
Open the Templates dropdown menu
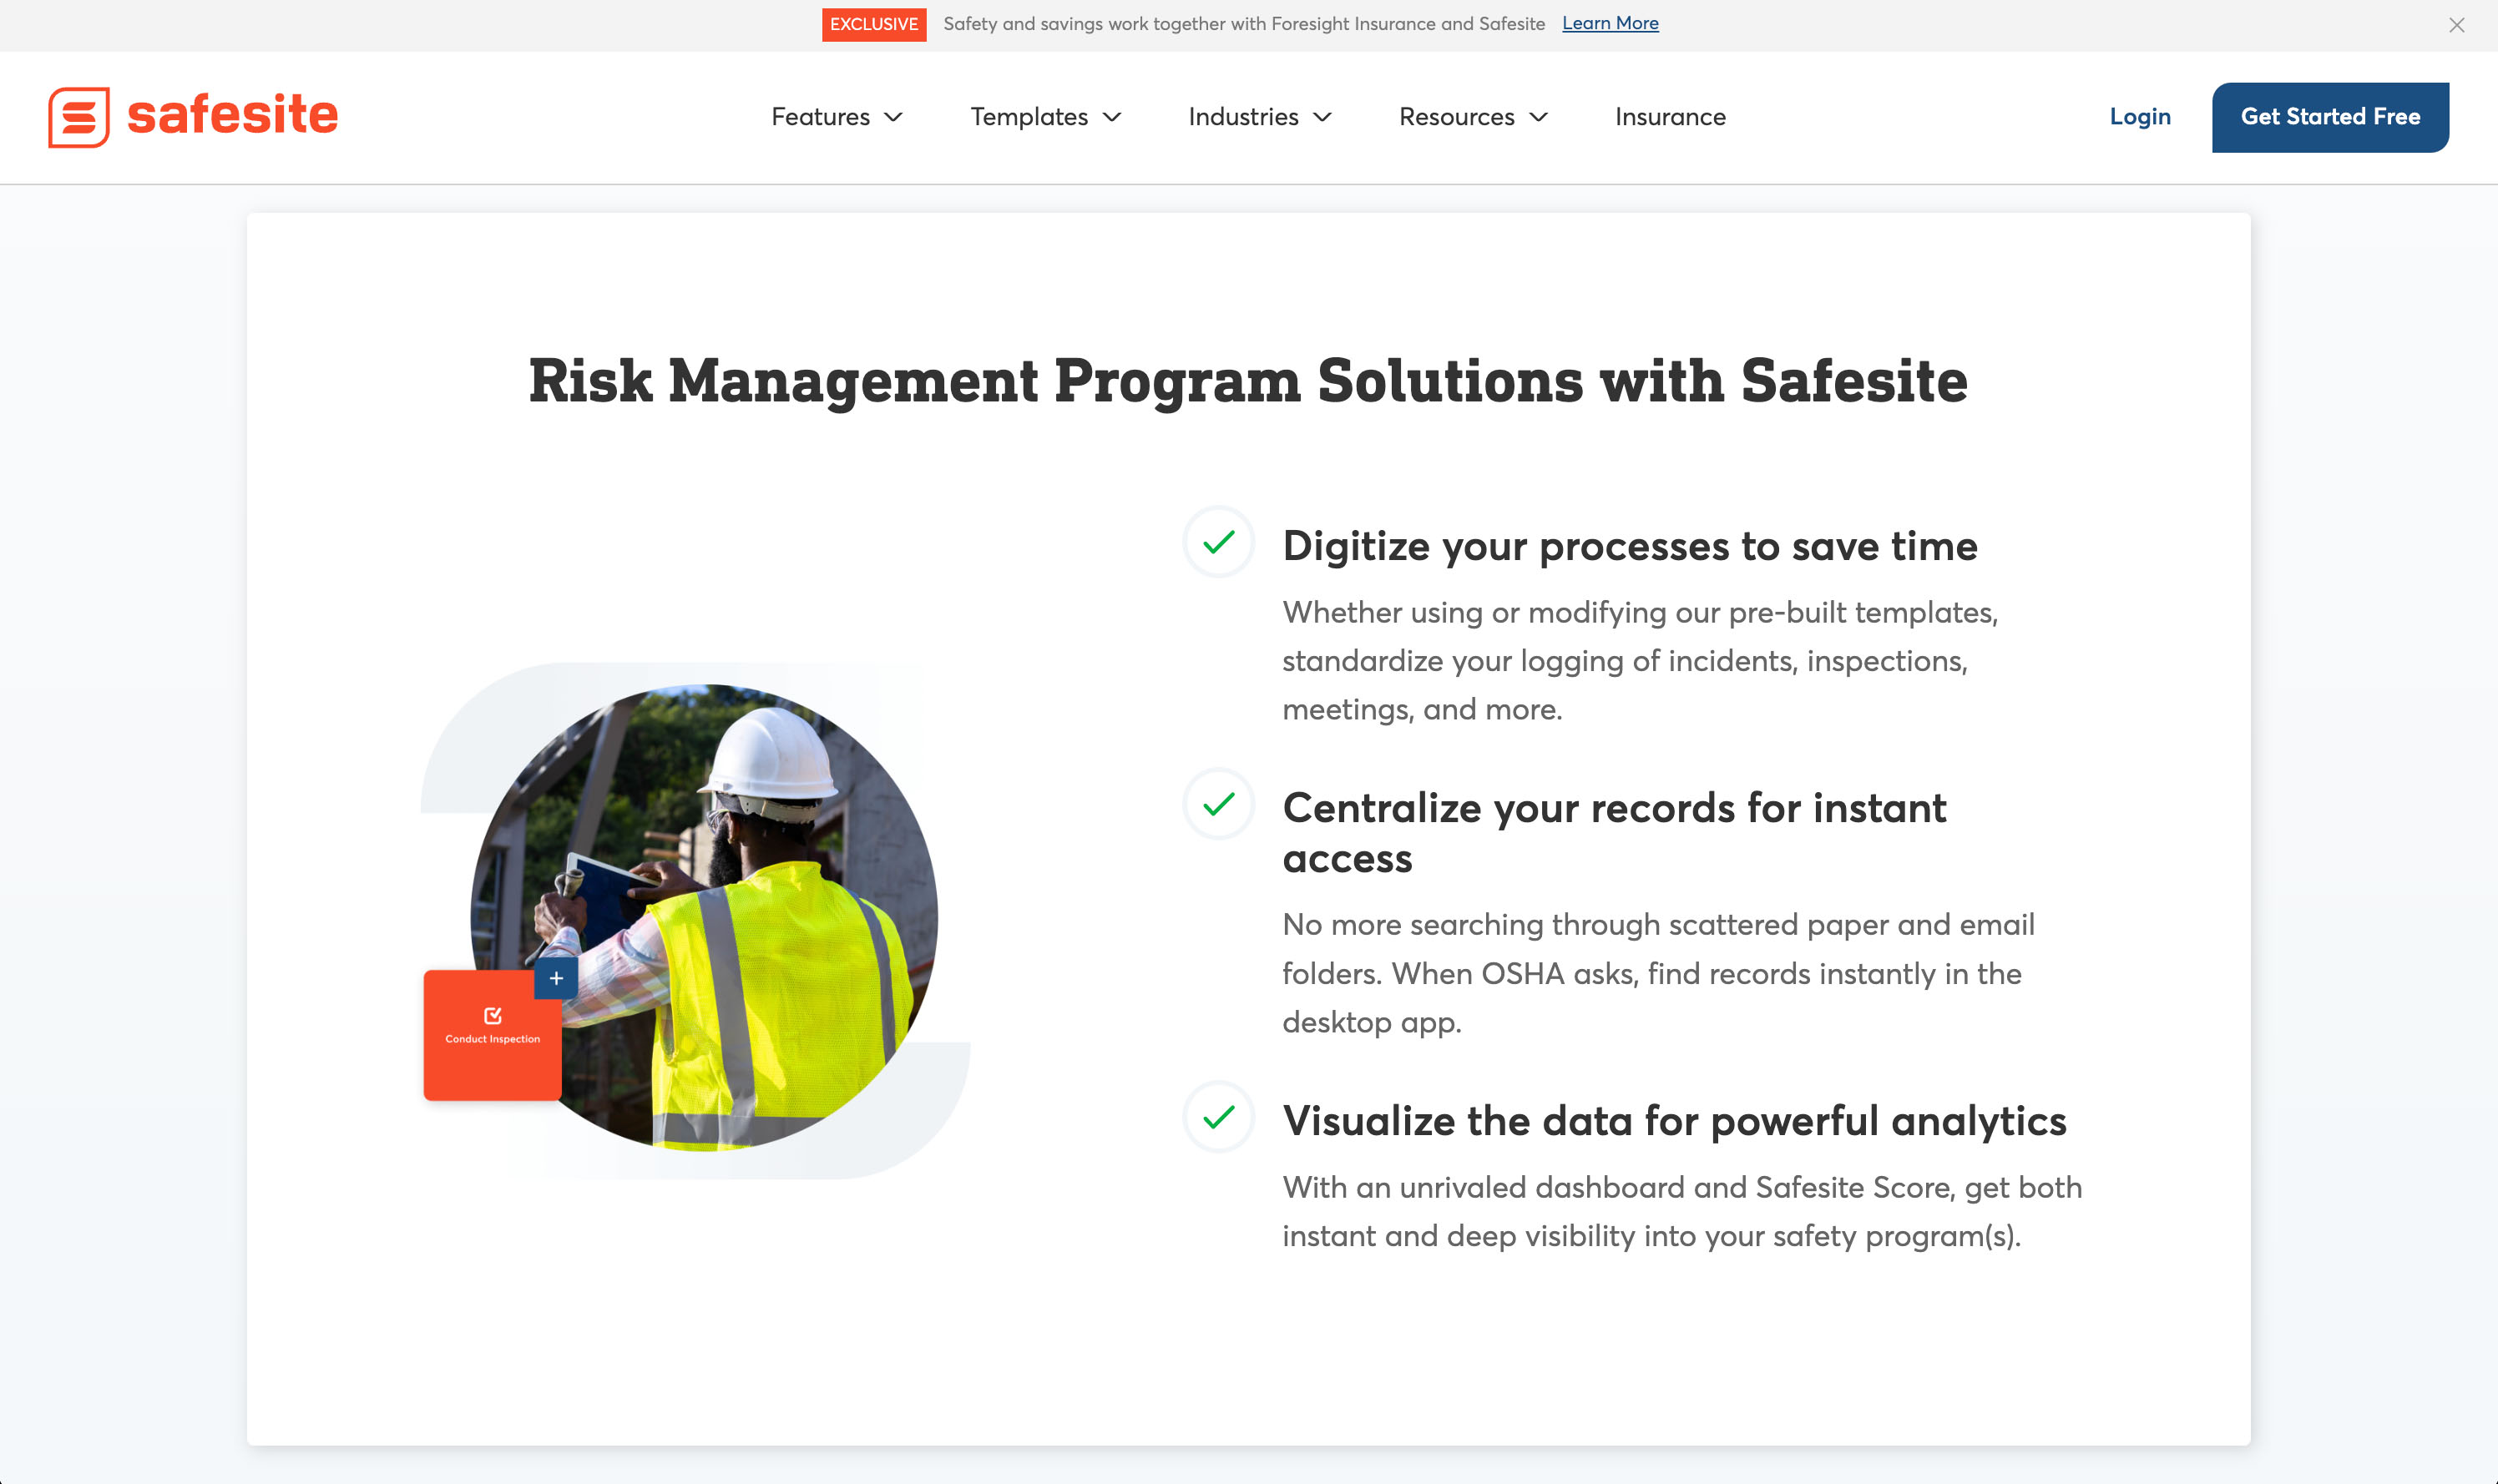point(1045,117)
